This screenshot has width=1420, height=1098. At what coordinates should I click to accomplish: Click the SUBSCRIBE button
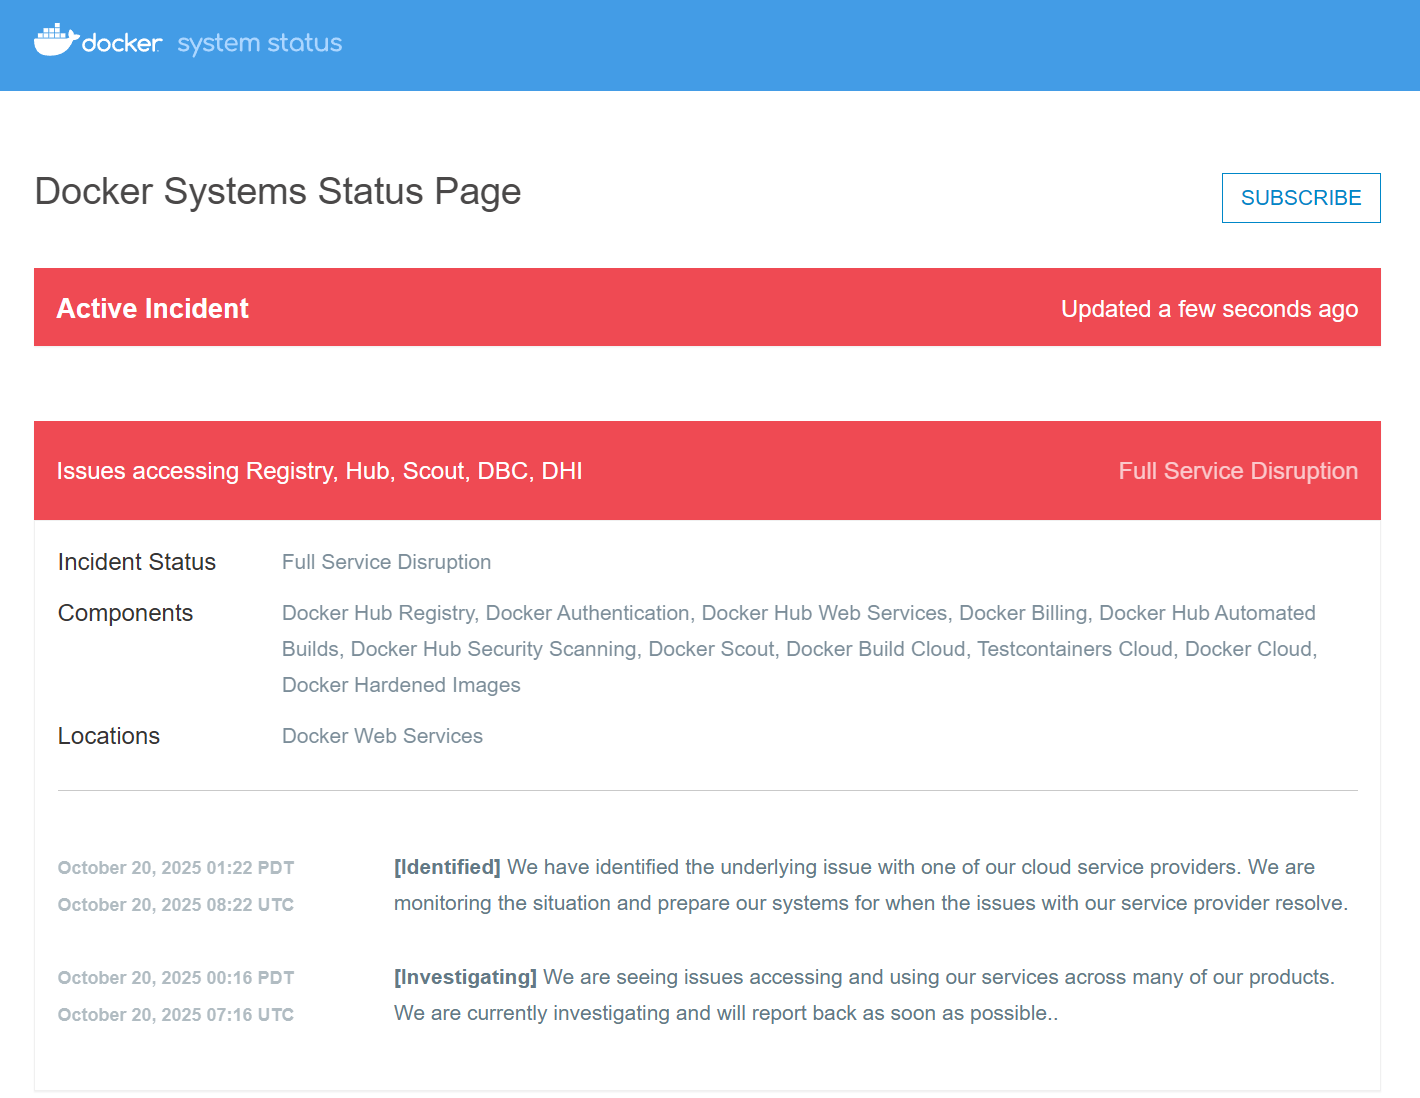pos(1300,198)
